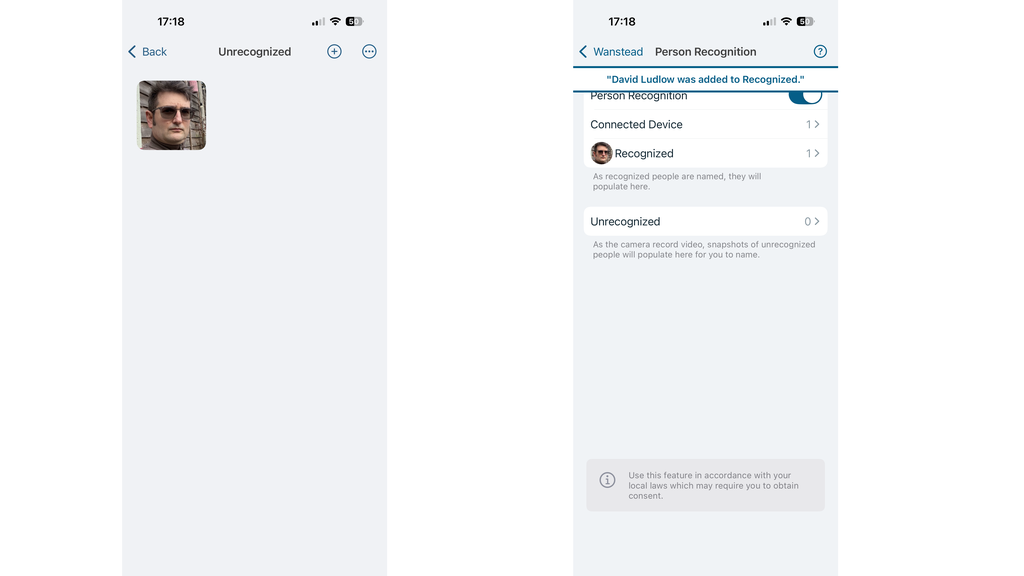The height and width of the screenshot is (576, 1024).
Task: Tap the 'David Ludlow was added' banner
Action: click(705, 79)
